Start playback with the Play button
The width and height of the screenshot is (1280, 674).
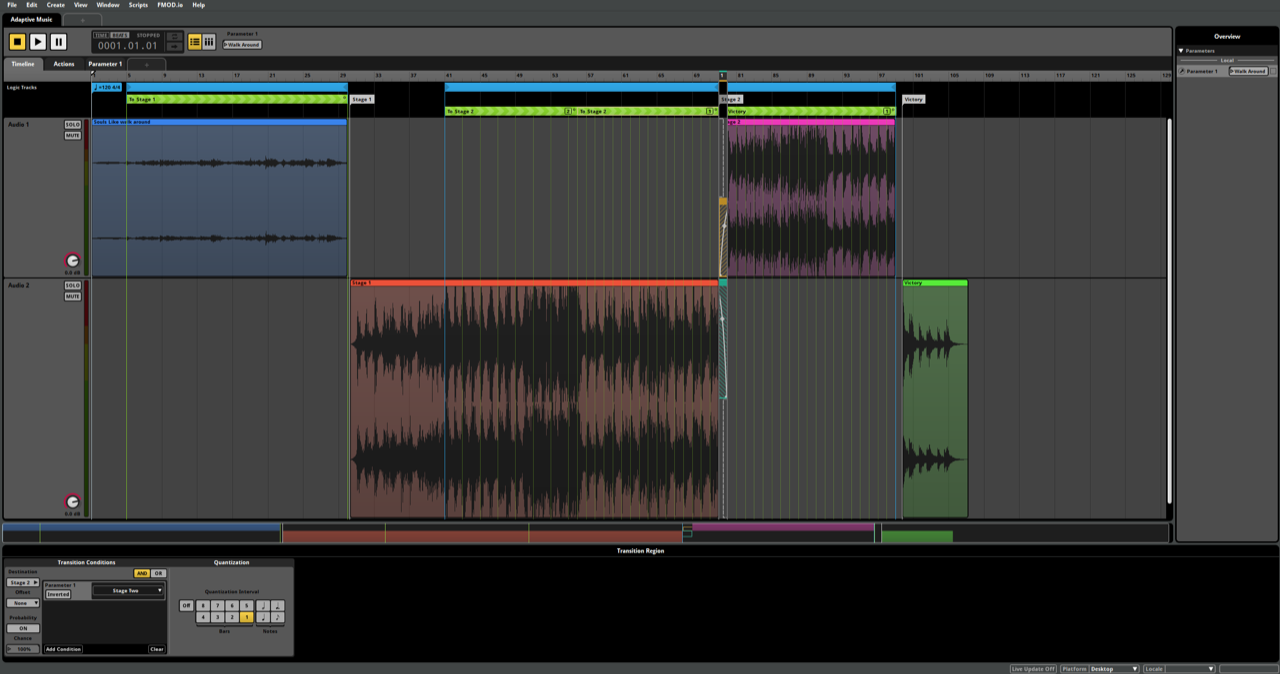tap(38, 41)
